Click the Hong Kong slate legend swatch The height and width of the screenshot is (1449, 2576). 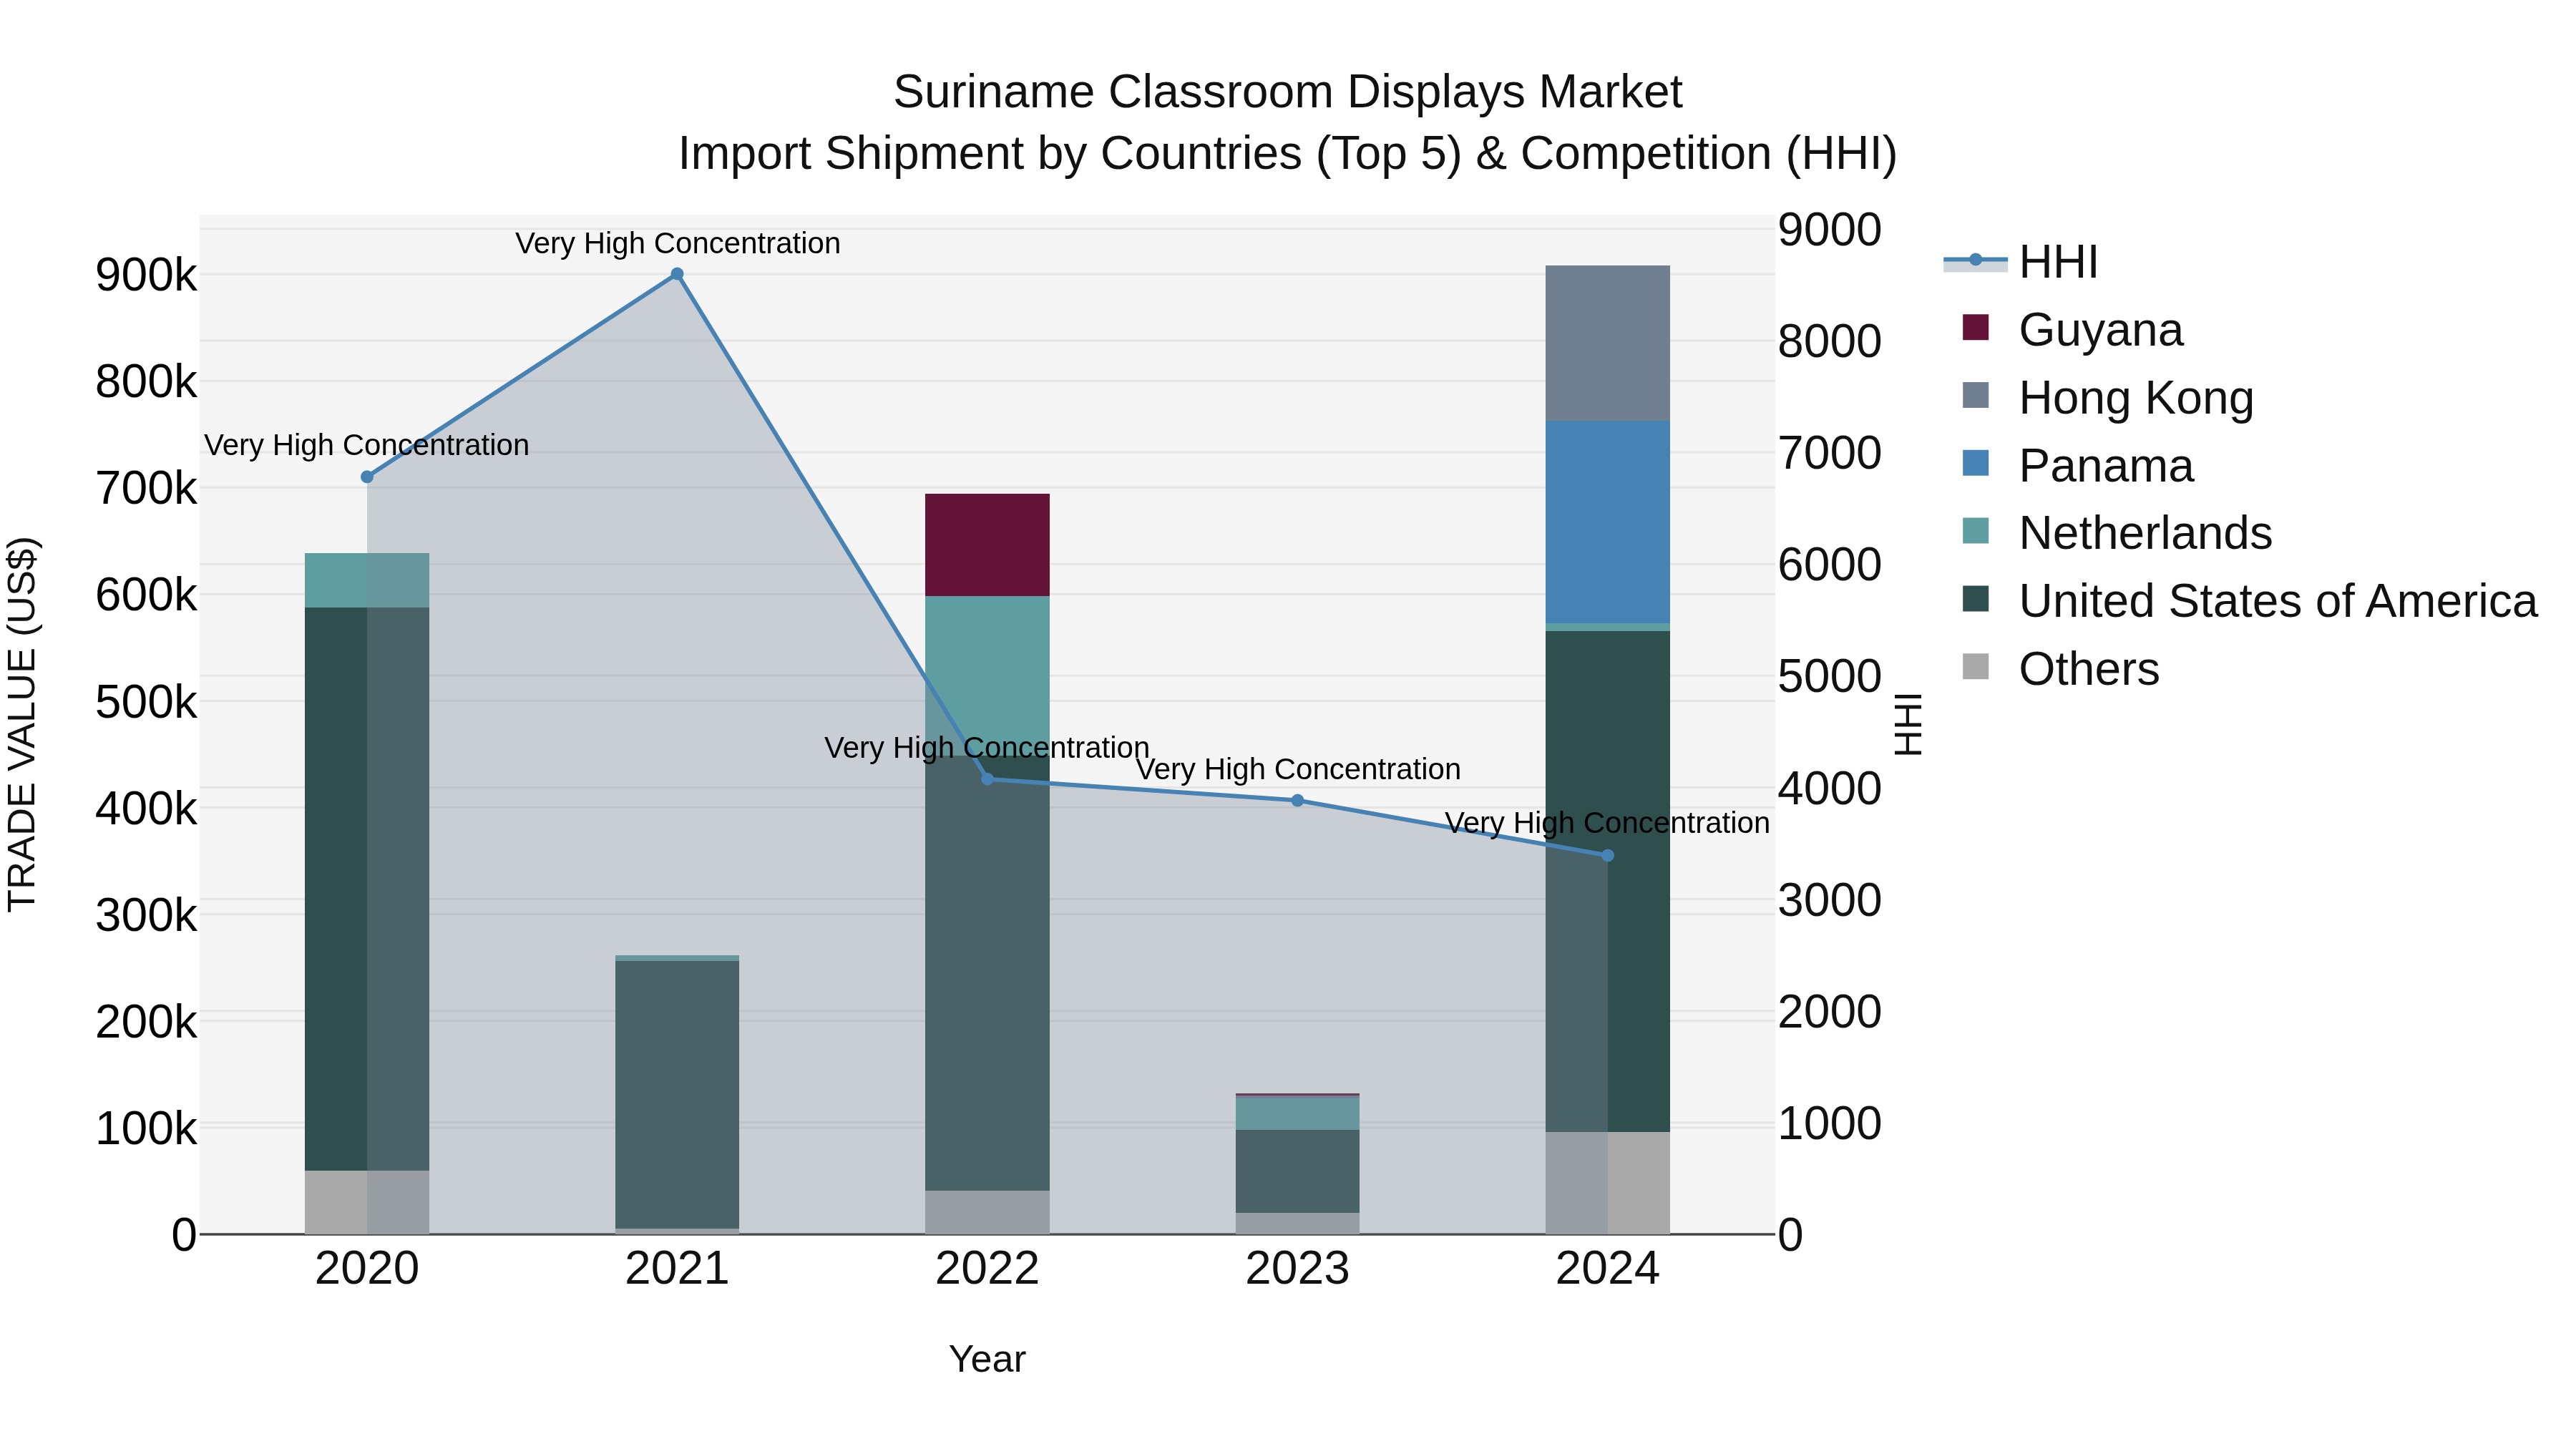click(1975, 395)
